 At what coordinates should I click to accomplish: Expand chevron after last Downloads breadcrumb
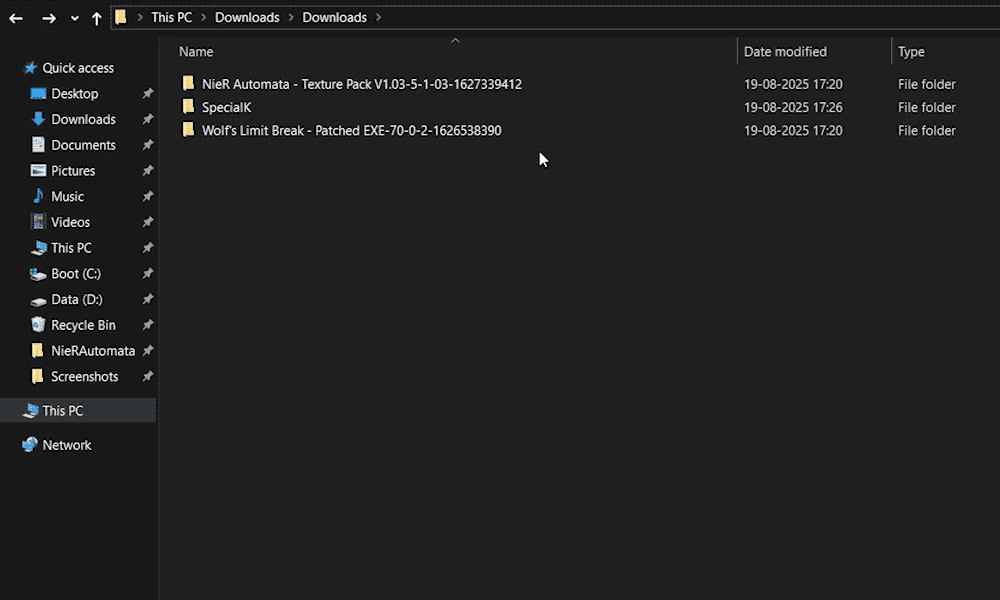378,17
